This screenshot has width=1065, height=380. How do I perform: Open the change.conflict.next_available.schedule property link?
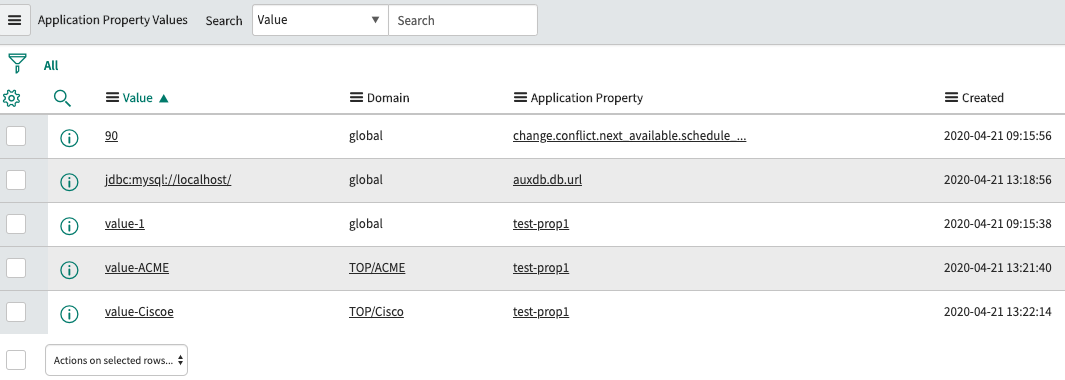630,136
